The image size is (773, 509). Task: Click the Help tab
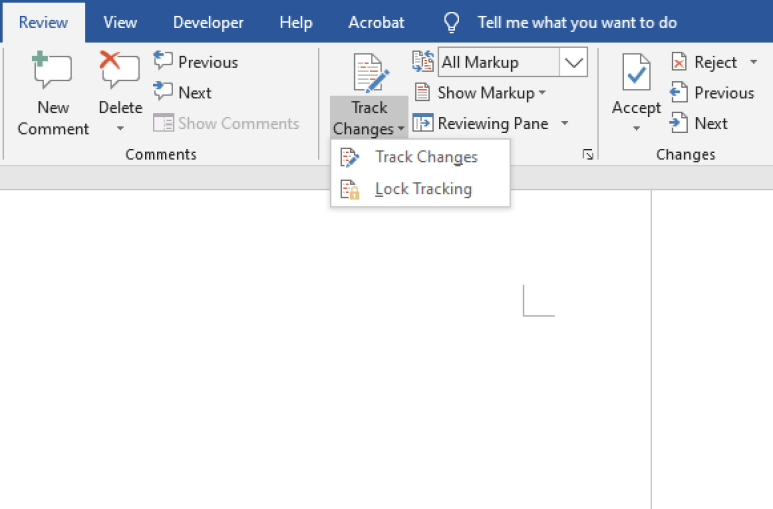[x=296, y=22]
